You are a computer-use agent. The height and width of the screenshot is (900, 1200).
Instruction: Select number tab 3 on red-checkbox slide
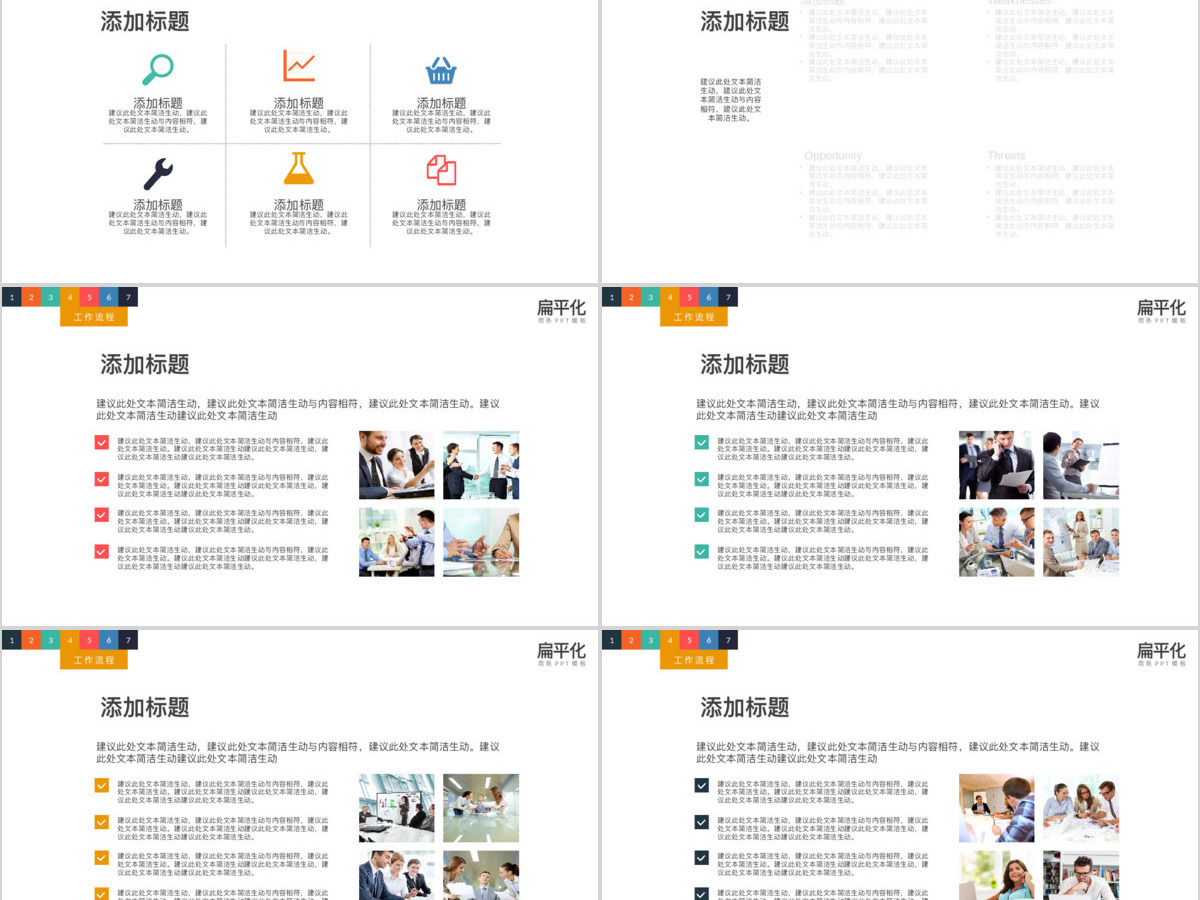coord(50,297)
